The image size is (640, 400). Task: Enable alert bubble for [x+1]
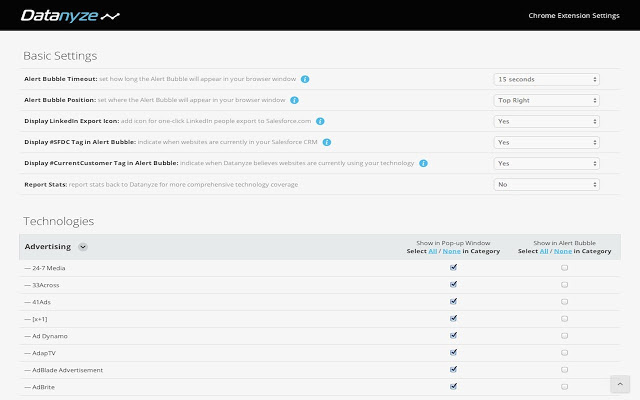click(564, 319)
